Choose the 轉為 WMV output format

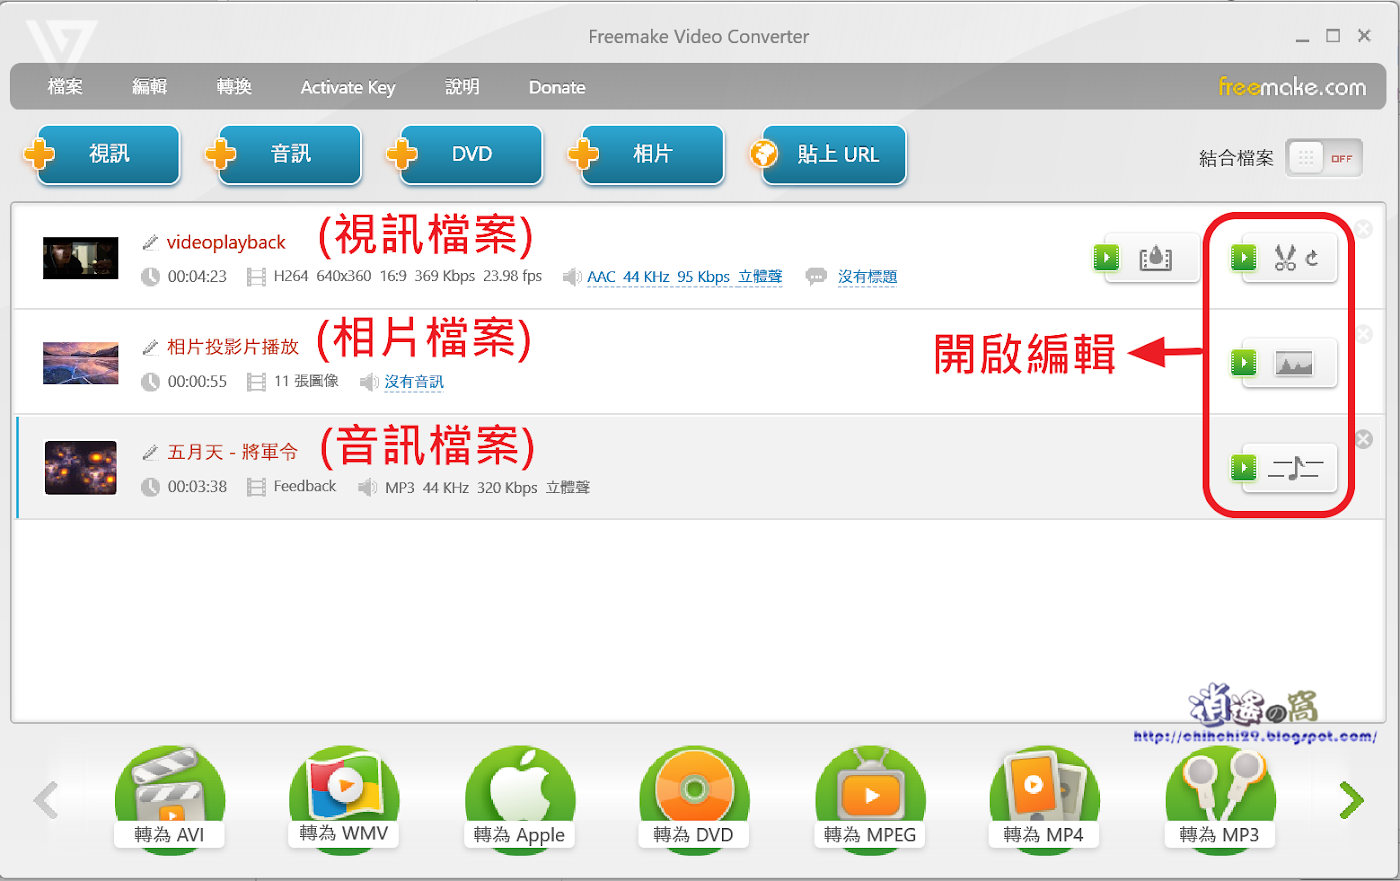344,800
